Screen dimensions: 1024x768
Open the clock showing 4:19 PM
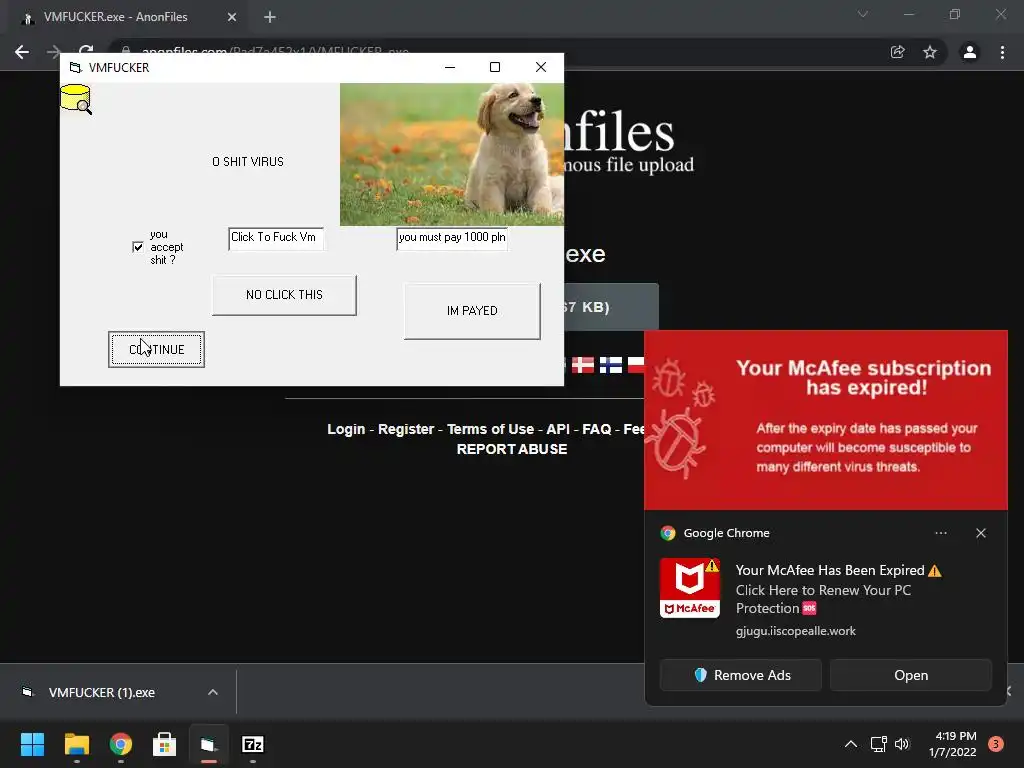[x=953, y=744]
